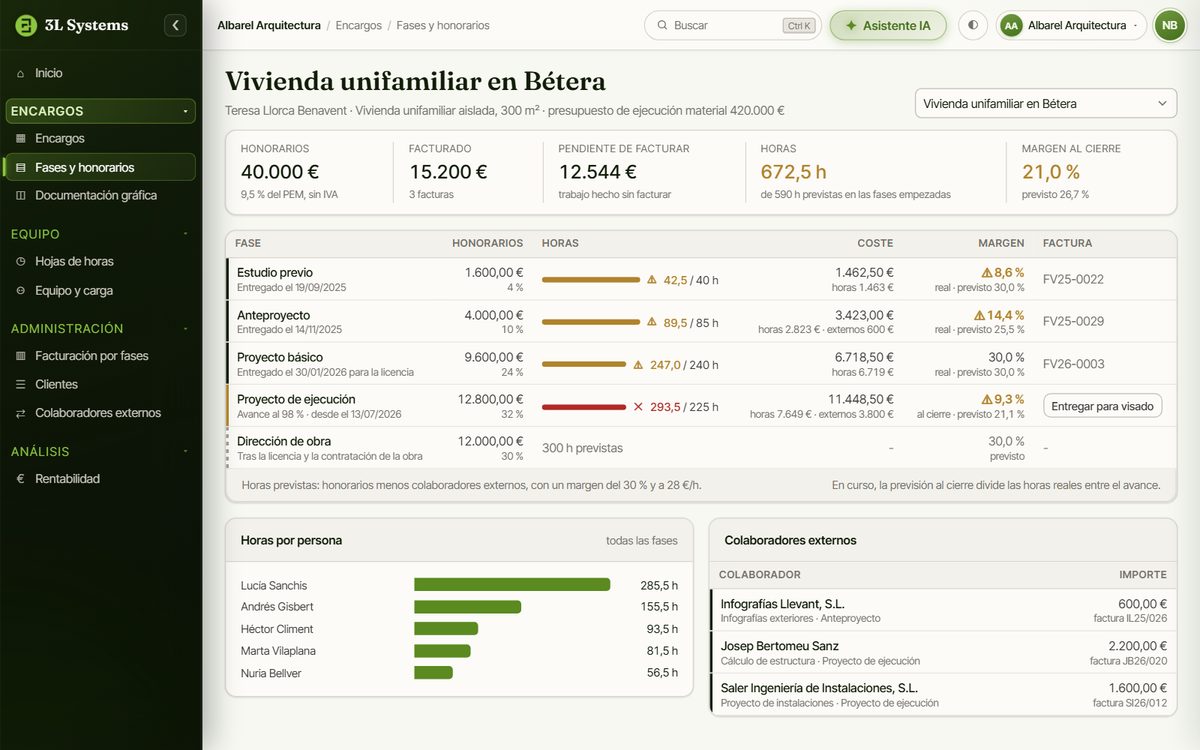The height and width of the screenshot is (750, 1200).
Task: Click the Rentabilidad euro icon
Action: (x=20, y=478)
